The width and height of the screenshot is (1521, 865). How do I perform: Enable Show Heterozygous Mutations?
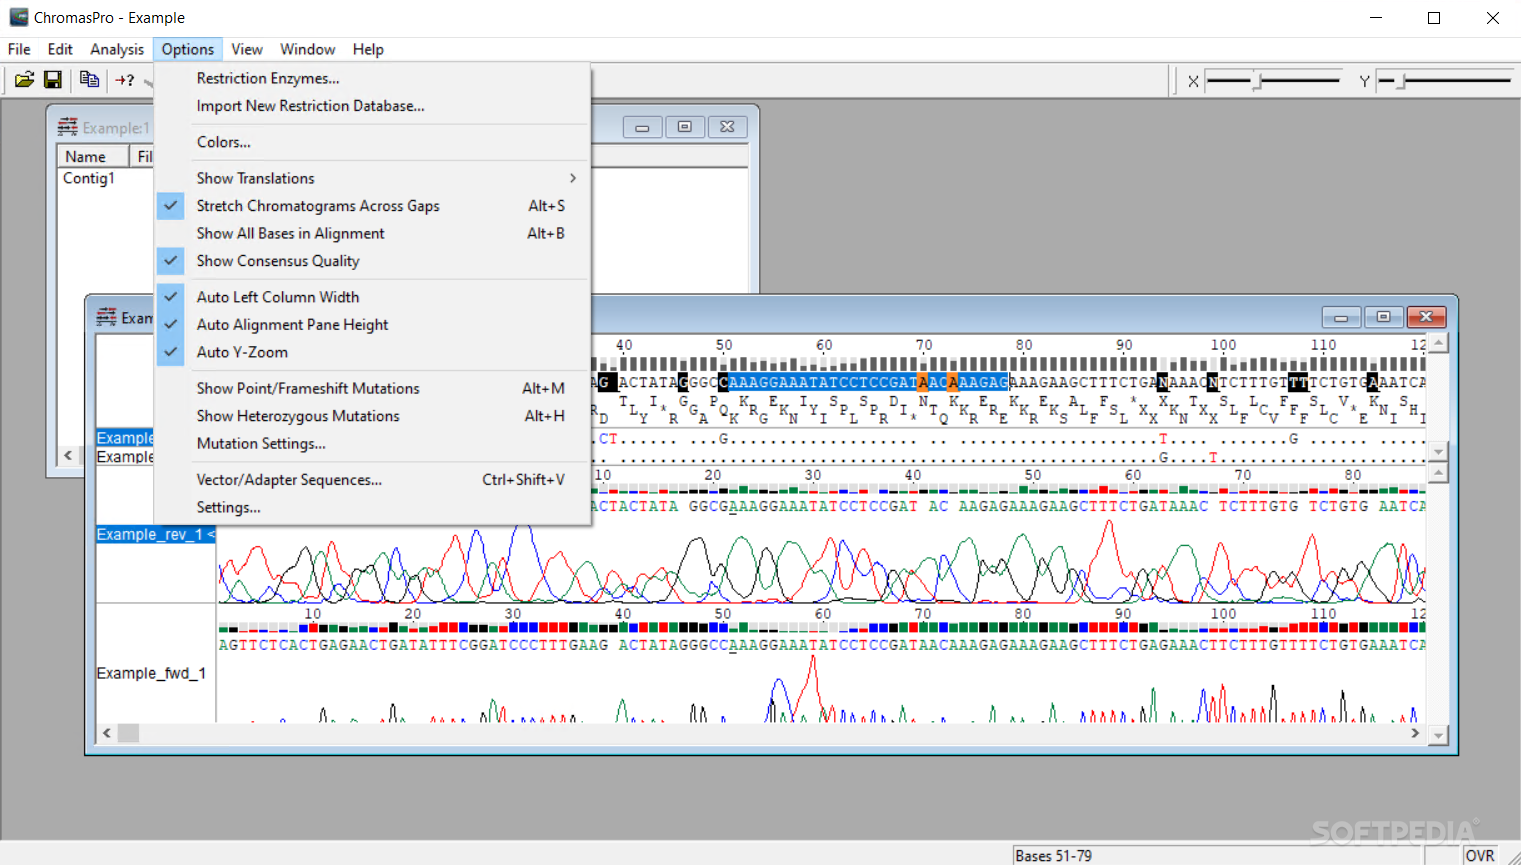pos(372,416)
